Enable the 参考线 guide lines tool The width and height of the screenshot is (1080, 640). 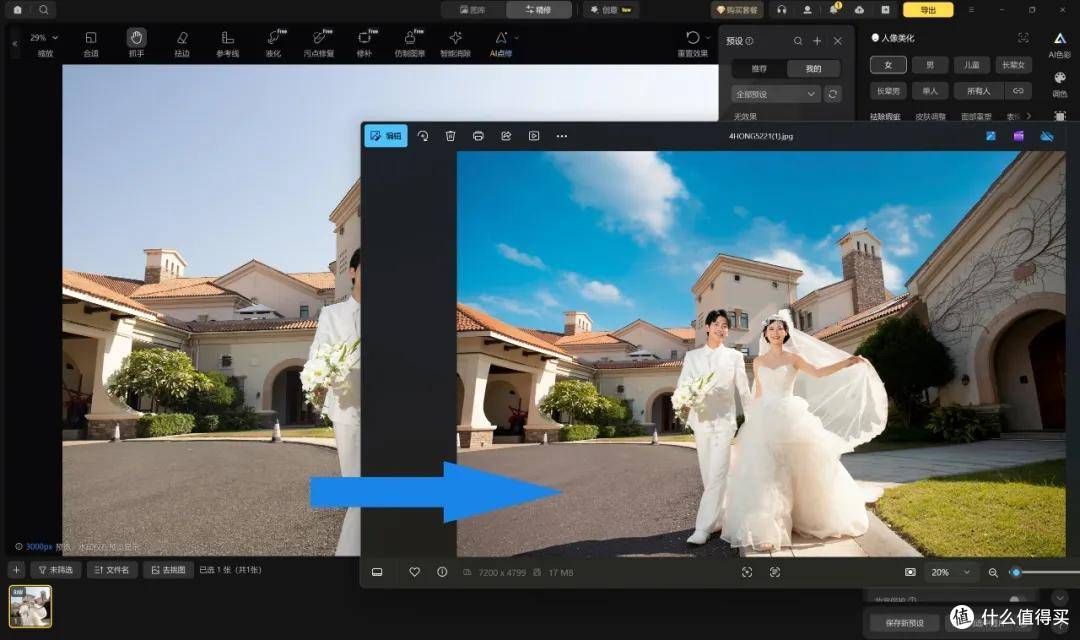(227, 43)
